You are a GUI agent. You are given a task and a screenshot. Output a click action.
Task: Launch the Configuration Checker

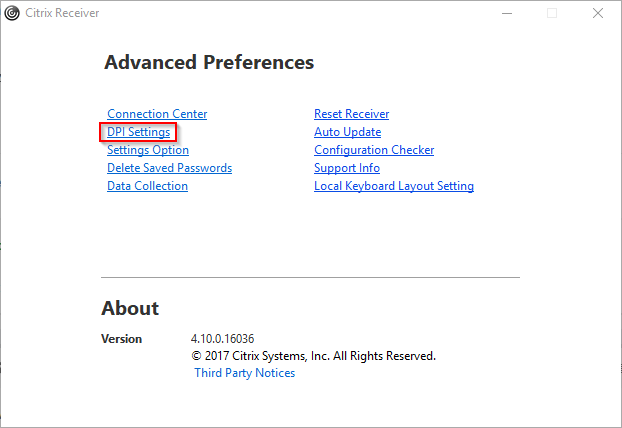coord(374,150)
